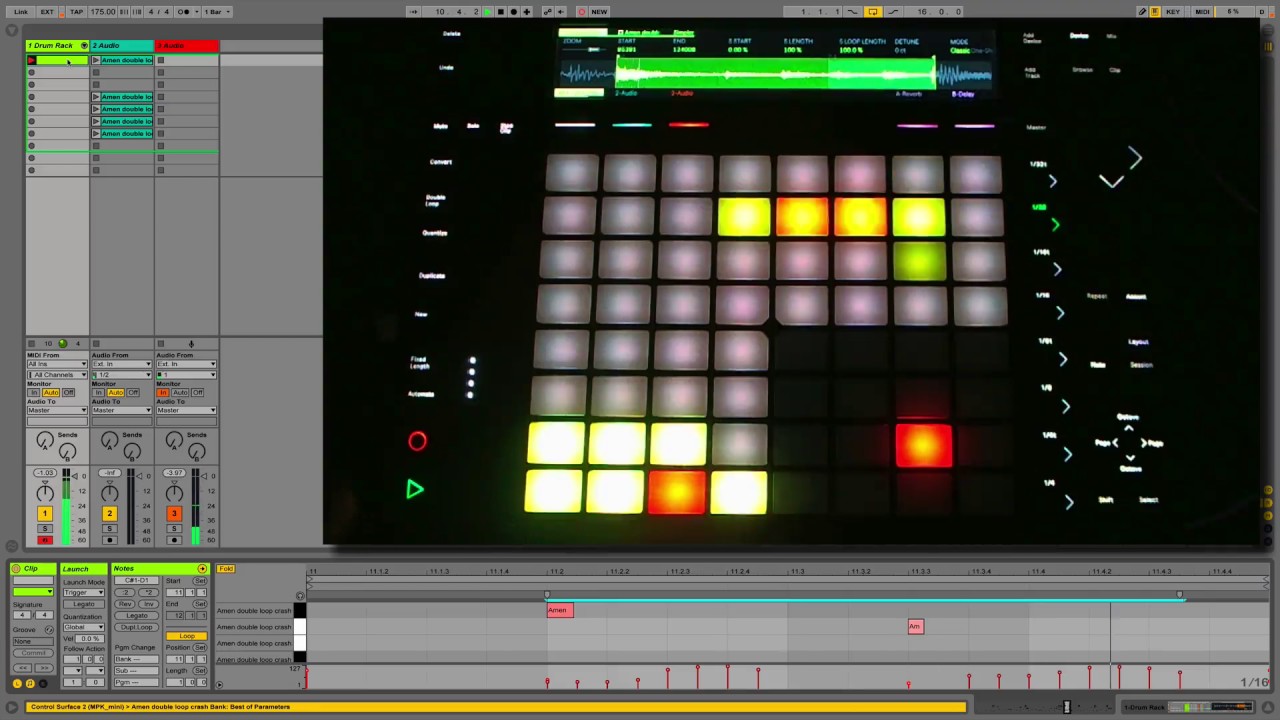
Task: Click the Link button
Action: pos(21,12)
